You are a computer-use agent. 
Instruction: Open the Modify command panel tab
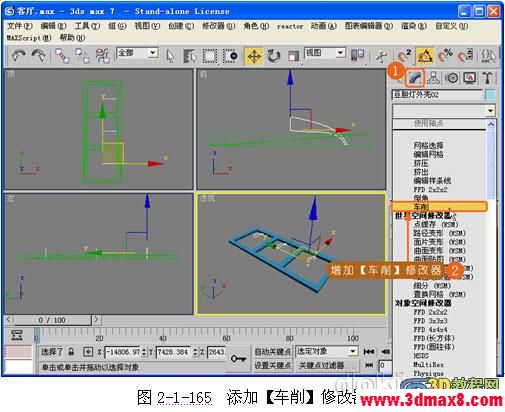[x=415, y=78]
